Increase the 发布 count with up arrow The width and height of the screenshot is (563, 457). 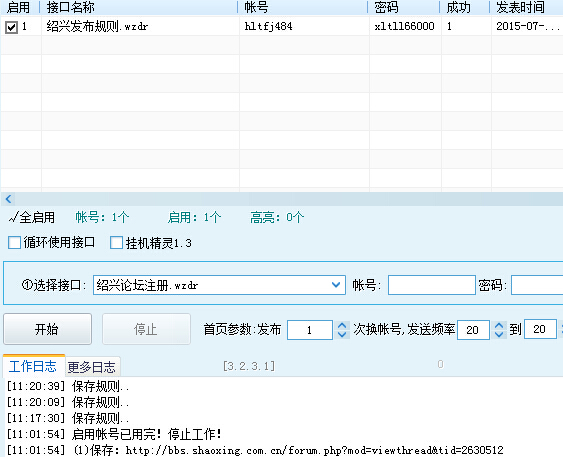342,325
